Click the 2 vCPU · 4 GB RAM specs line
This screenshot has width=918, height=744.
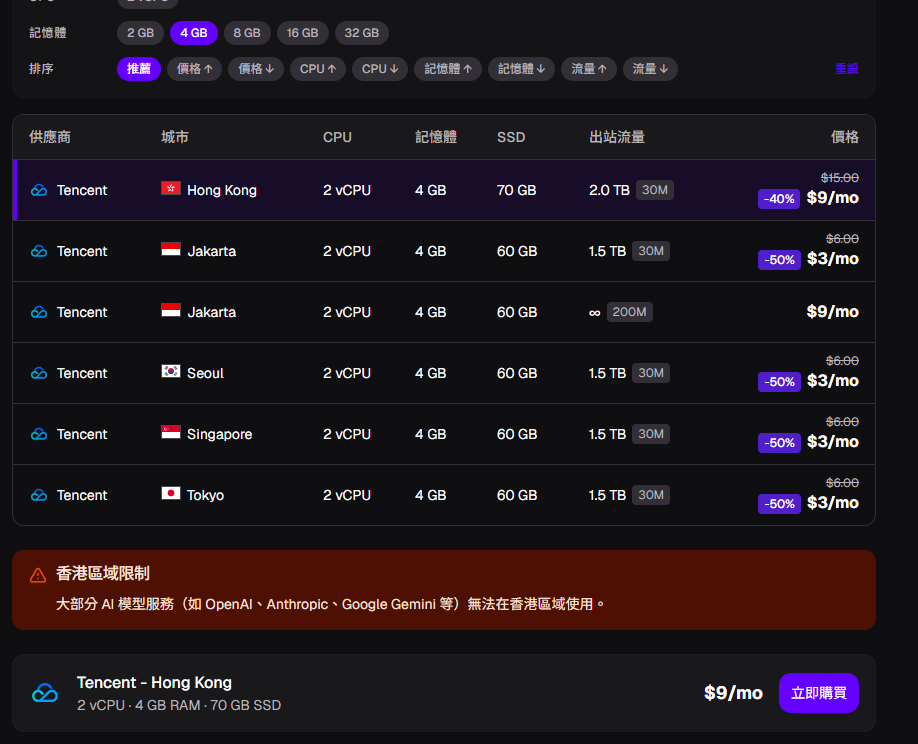tap(179, 705)
